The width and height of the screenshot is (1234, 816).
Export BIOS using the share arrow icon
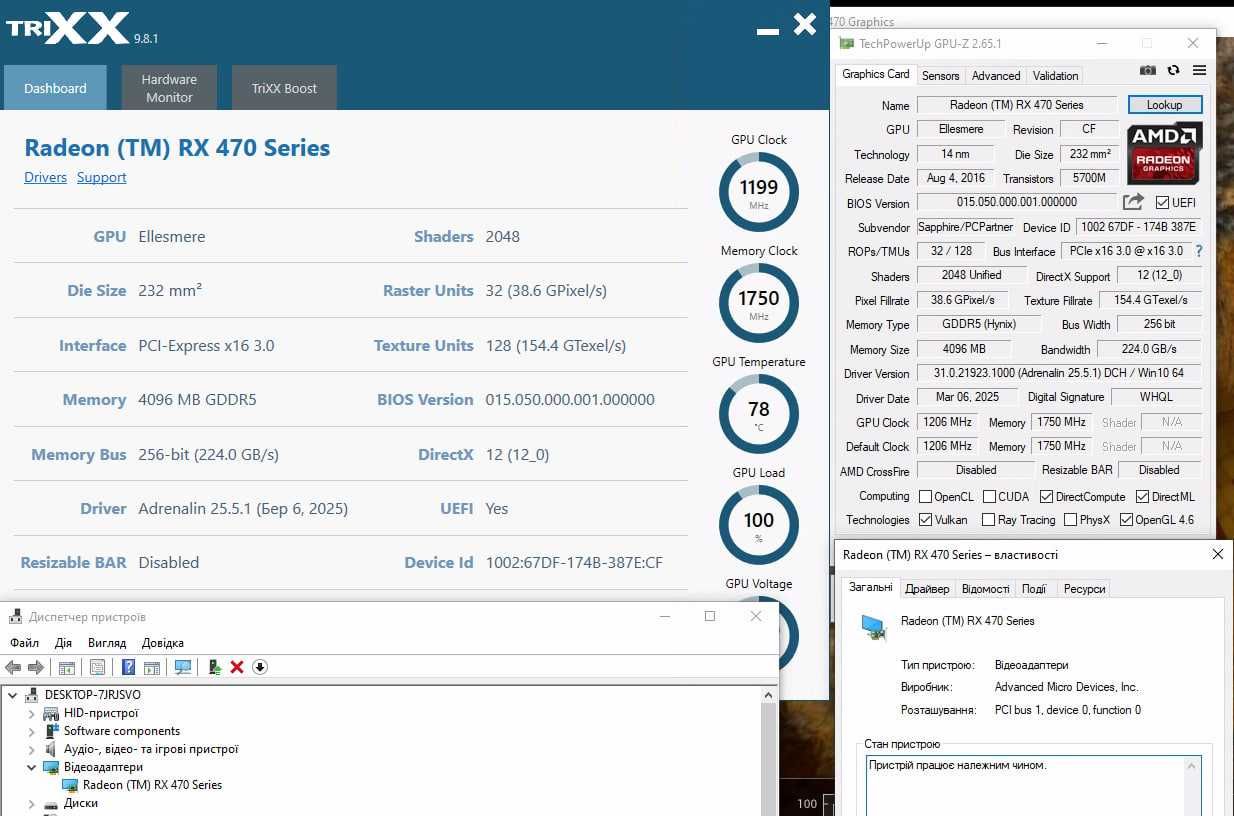point(1134,202)
